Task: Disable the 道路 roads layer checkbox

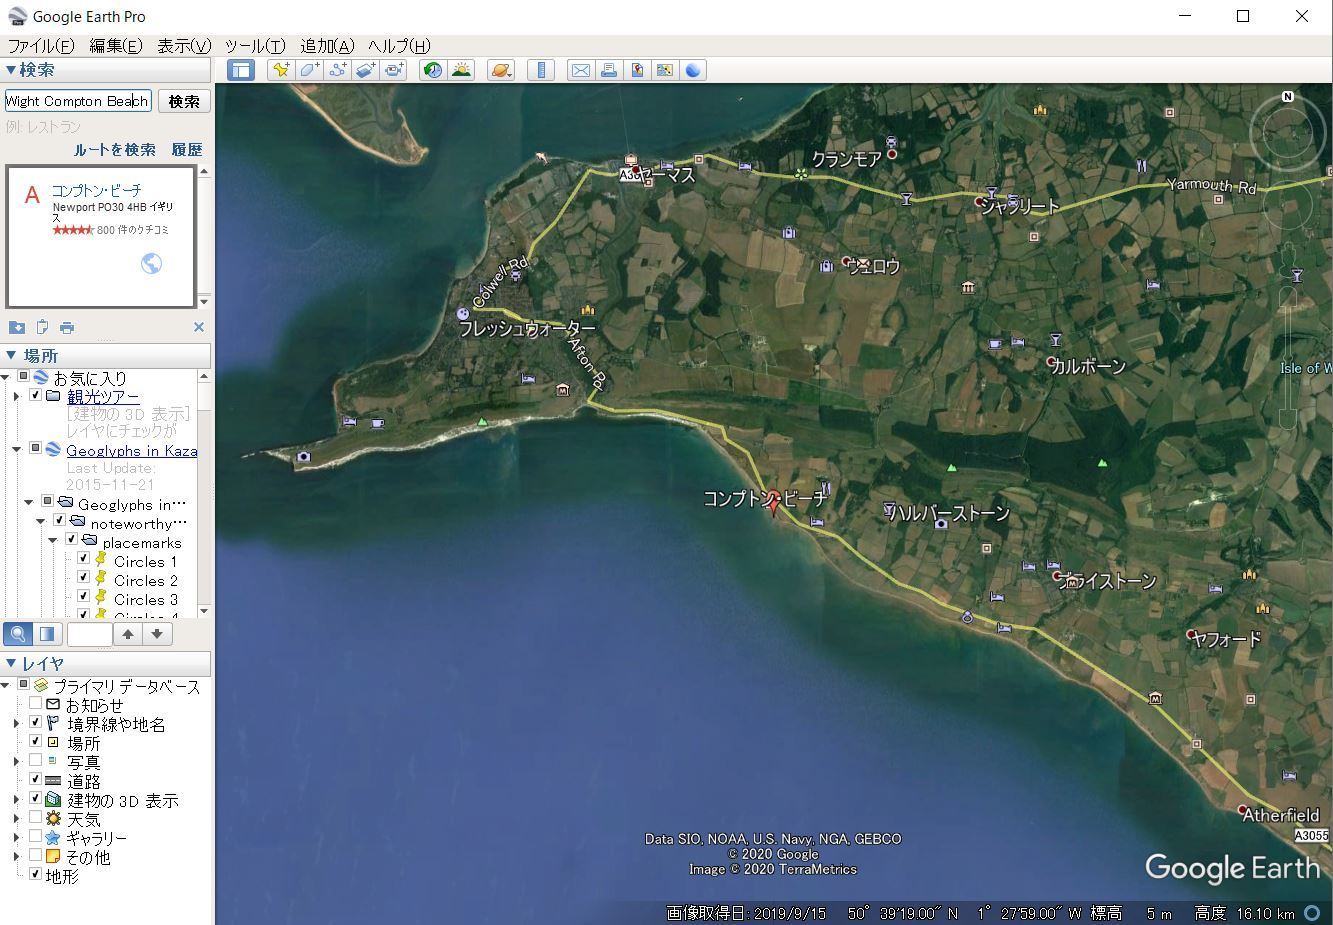Action: point(35,780)
